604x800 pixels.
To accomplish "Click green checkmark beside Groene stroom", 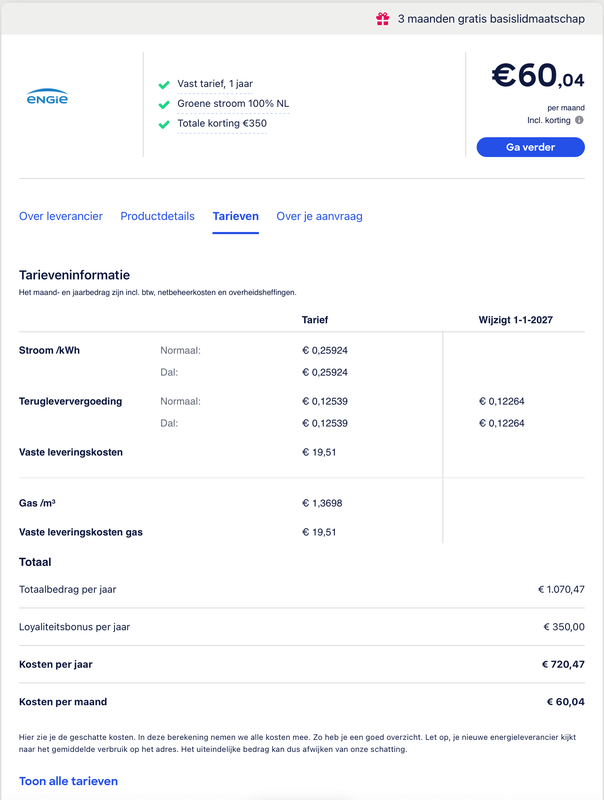I will 164,105.
